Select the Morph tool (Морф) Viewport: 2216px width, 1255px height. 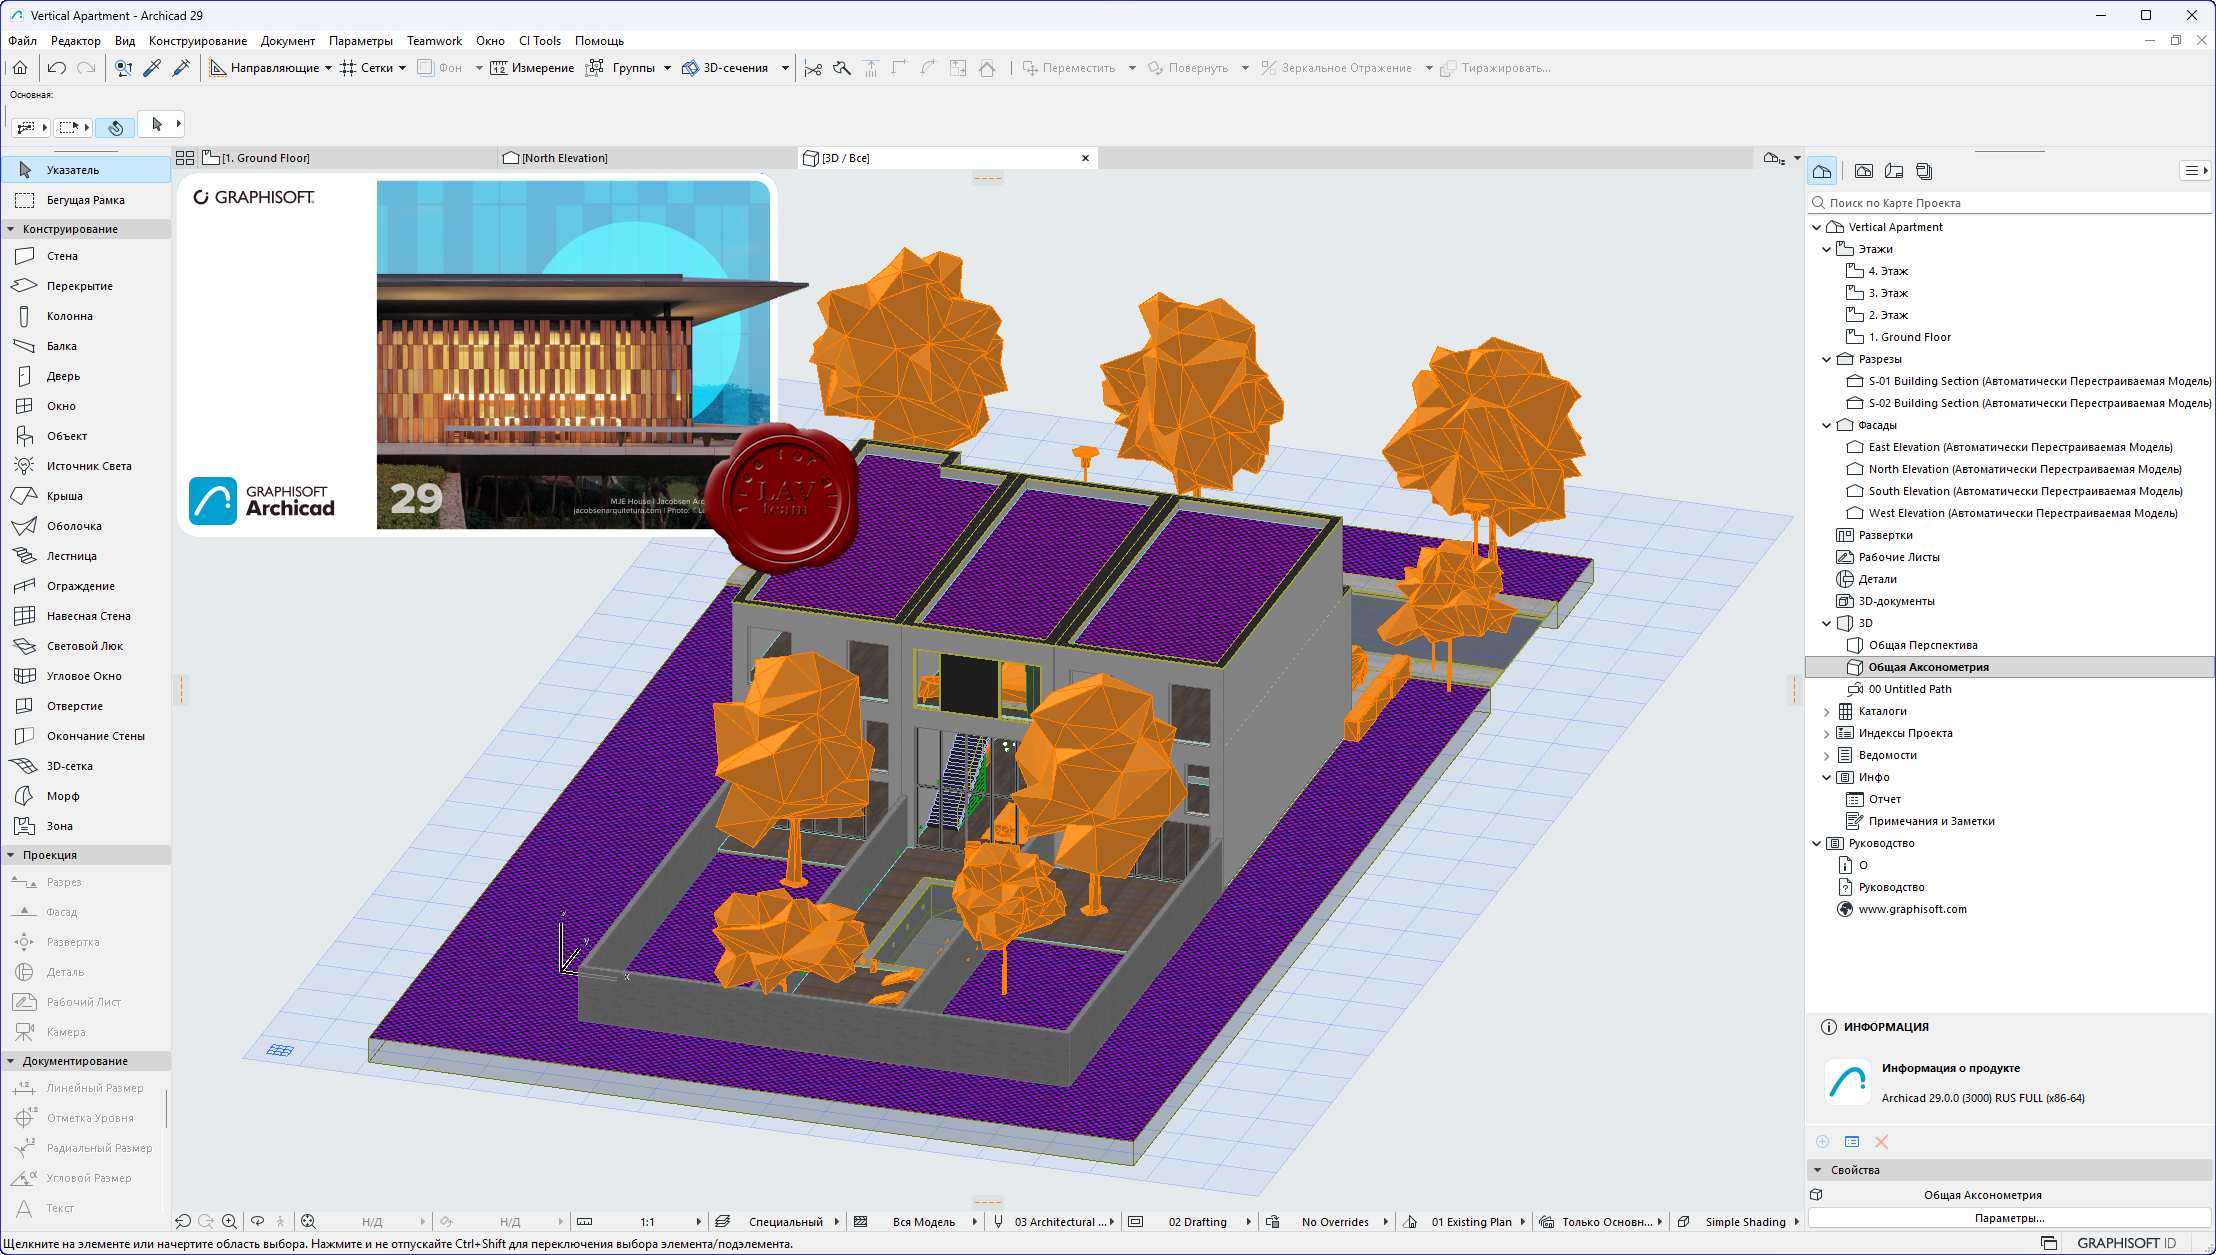pyautogui.click(x=62, y=796)
